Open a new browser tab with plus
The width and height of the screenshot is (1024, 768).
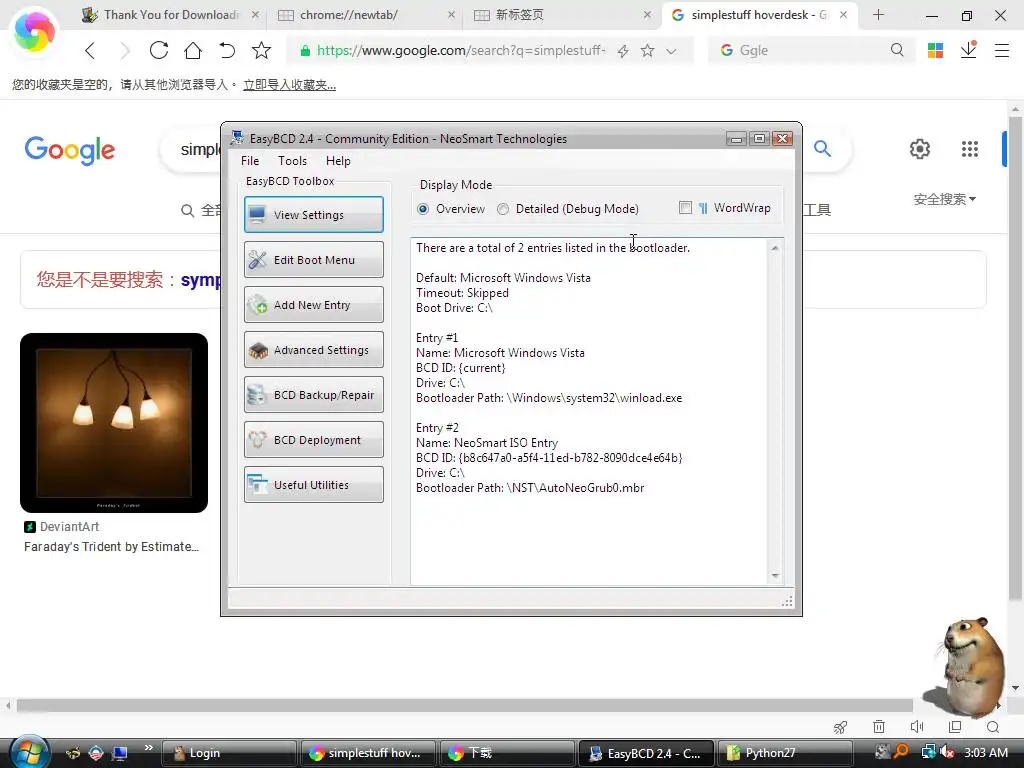coord(878,14)
